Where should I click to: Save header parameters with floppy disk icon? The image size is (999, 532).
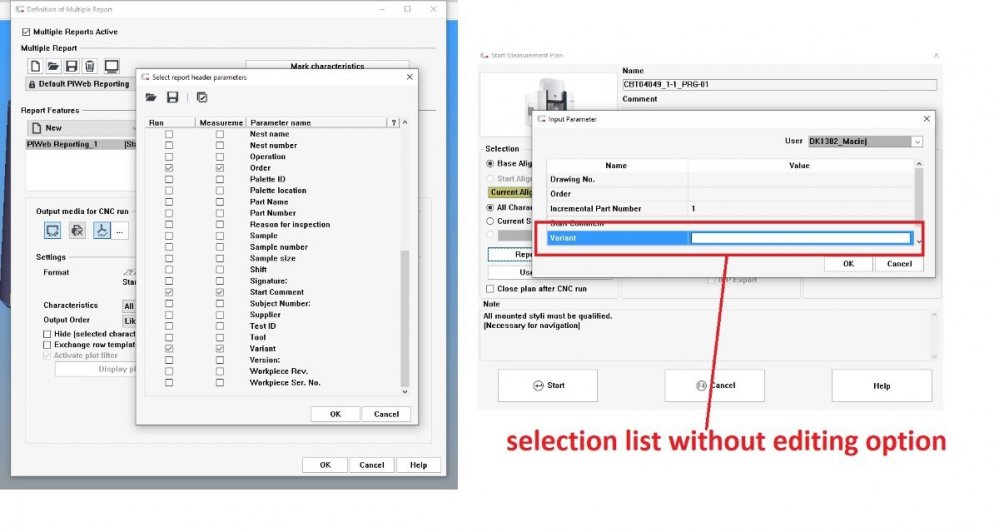[173, 97]
